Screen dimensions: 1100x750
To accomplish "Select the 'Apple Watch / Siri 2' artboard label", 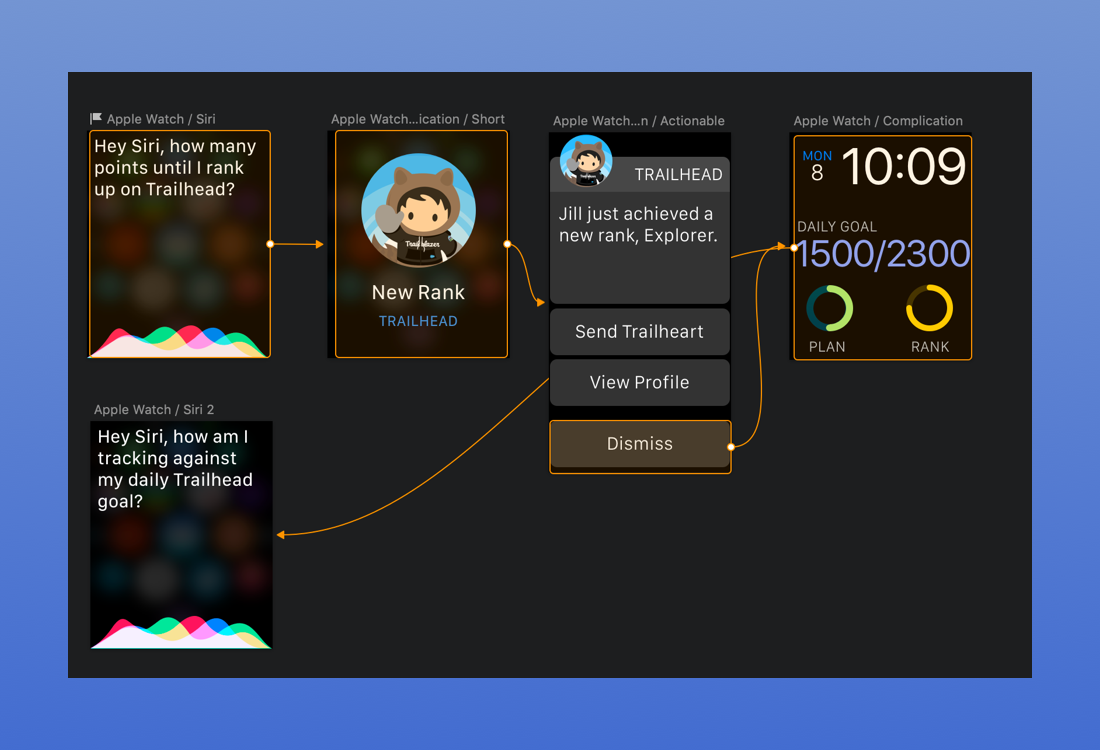I will tap(154, 410).
